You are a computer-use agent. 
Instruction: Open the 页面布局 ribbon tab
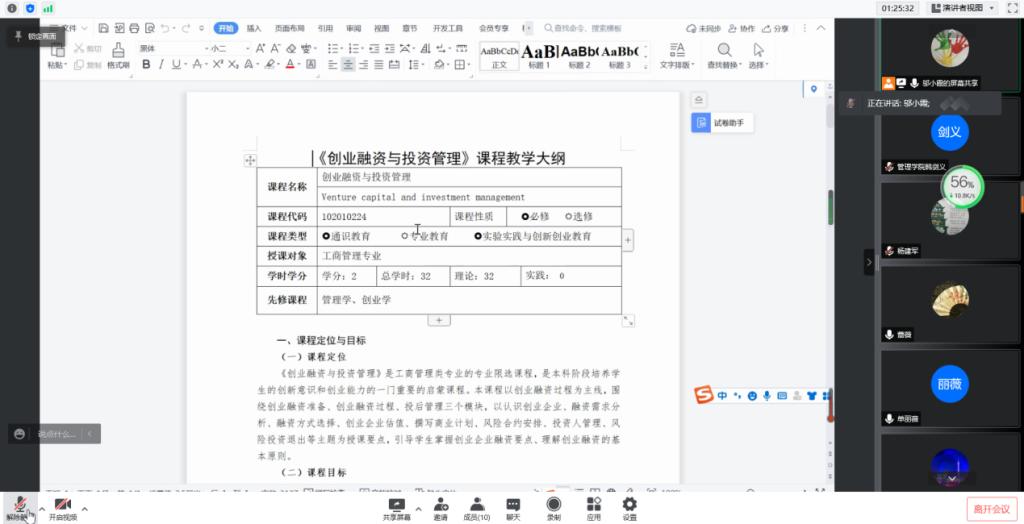289,28
